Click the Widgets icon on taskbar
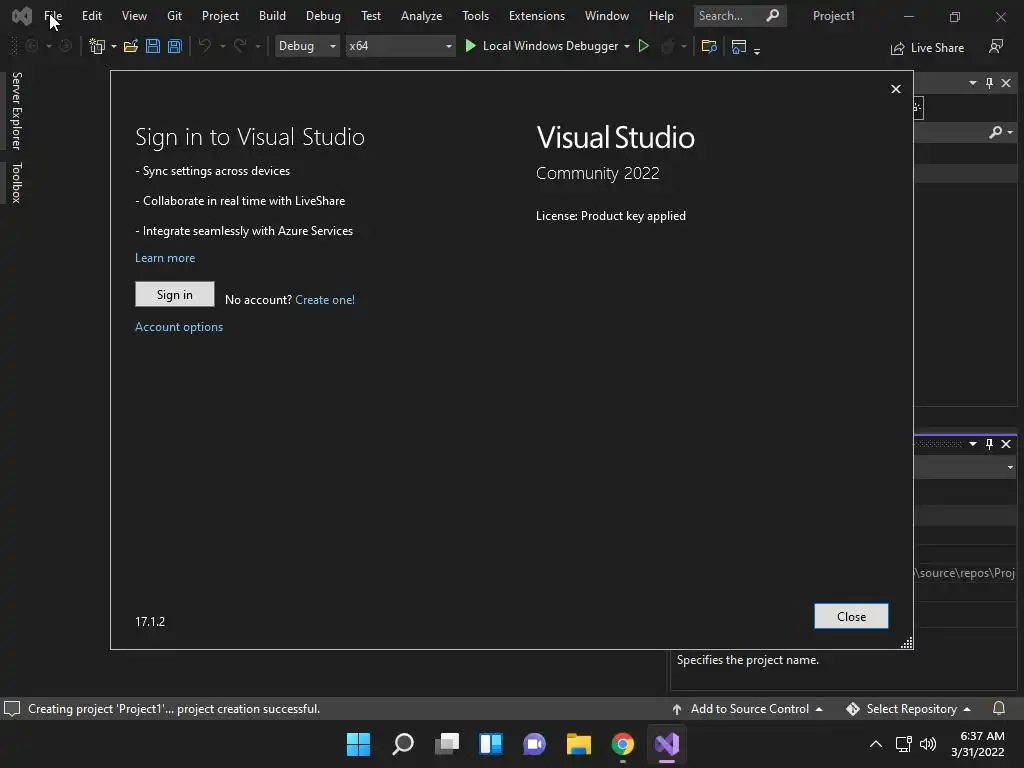The width and height of the screenshot is (1024, 768). (x=491, y=744)
